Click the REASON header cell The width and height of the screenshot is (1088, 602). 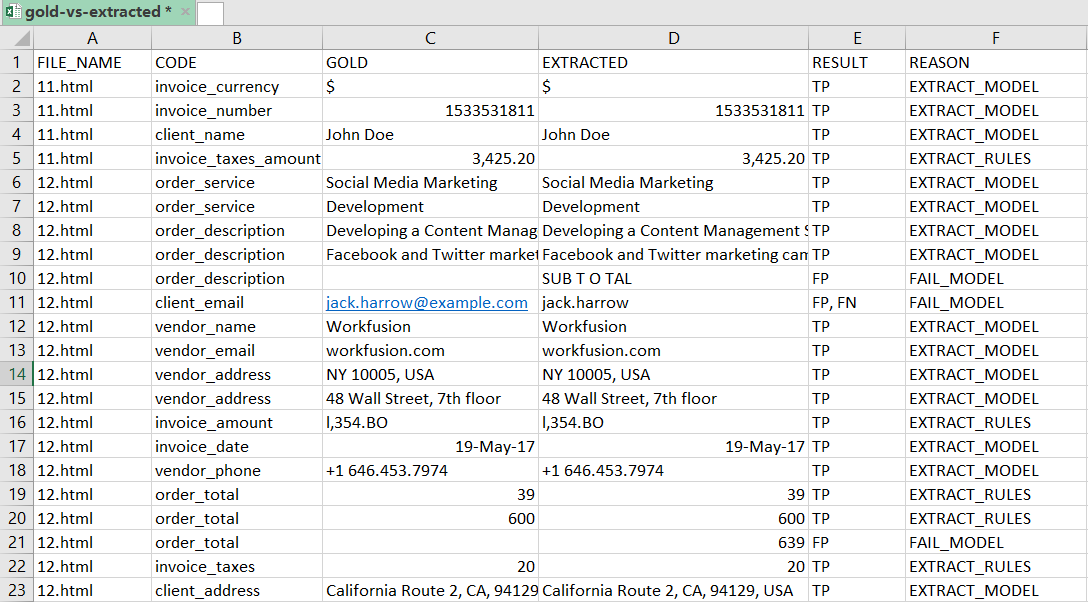click(996, 62)
